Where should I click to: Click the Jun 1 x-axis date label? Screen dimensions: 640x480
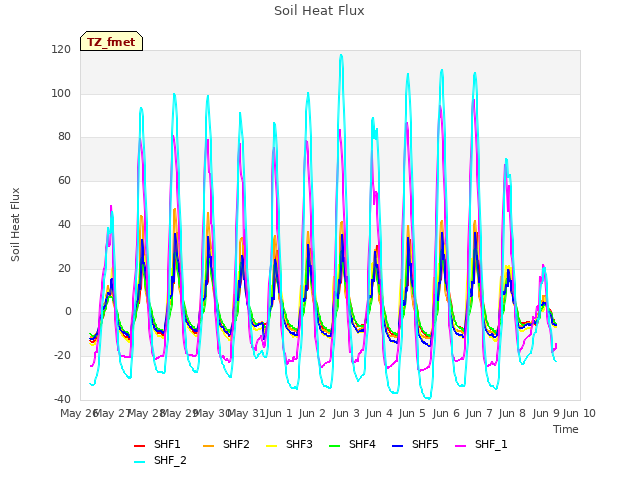(x=279, y=413)
